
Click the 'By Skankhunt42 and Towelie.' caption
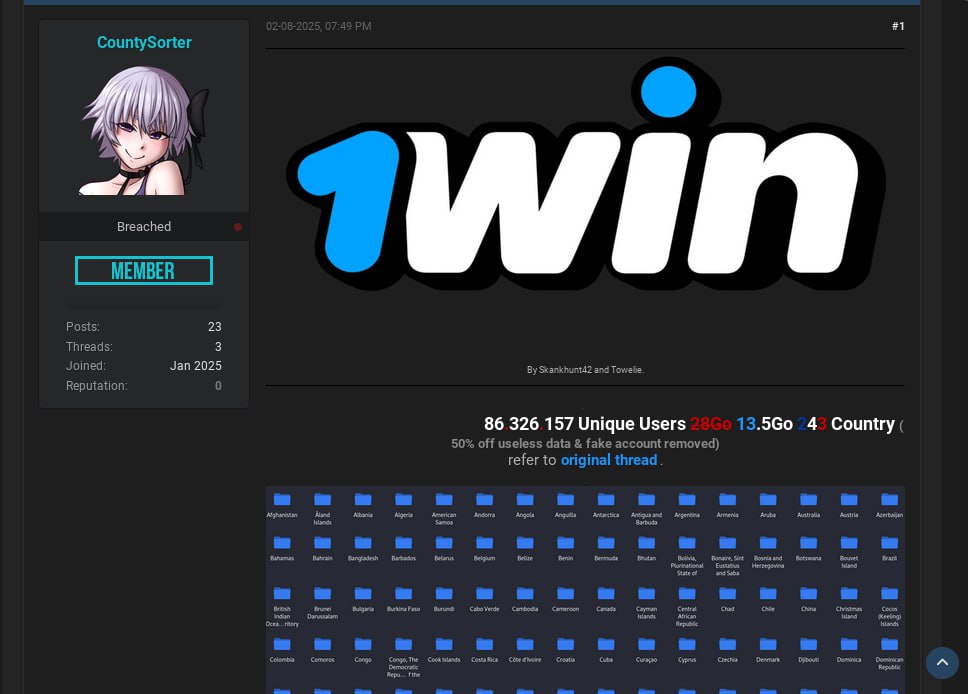click(585, 370)
